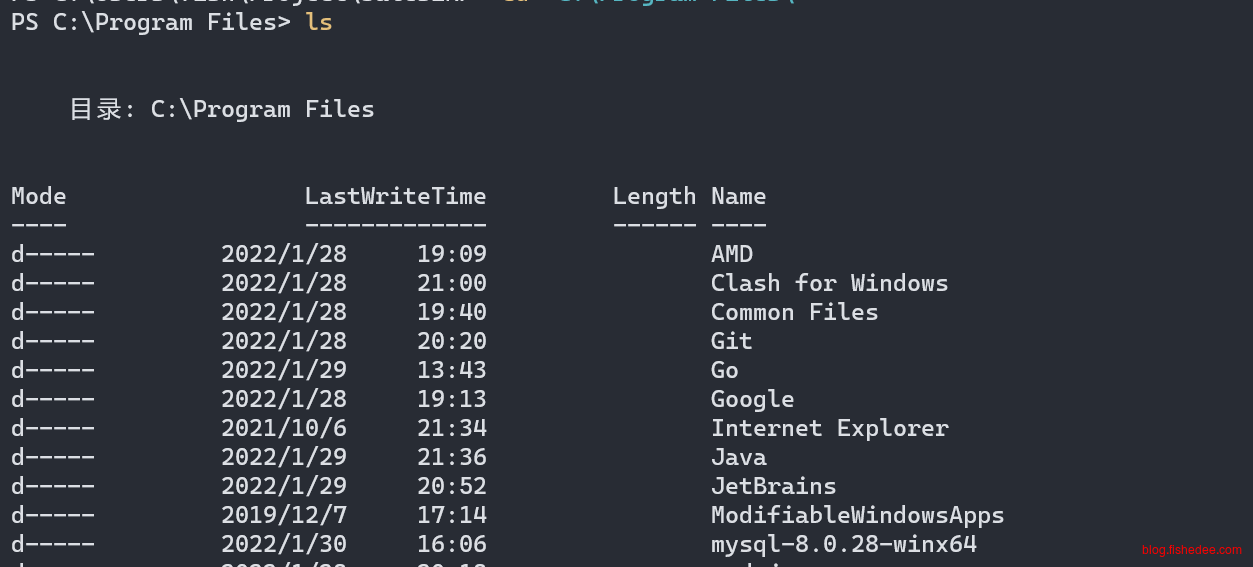Click the Internet Explorer entry

[829, 428]
